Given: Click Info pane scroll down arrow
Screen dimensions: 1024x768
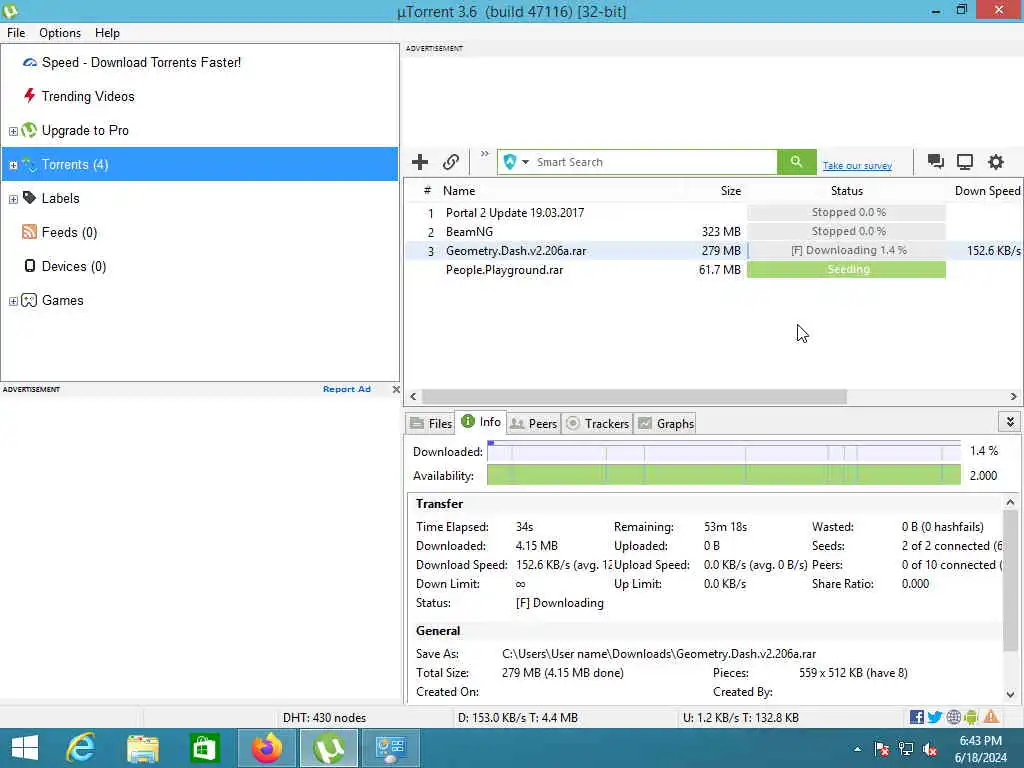Looking at the screenshot, I should [x=1010, y=695].
